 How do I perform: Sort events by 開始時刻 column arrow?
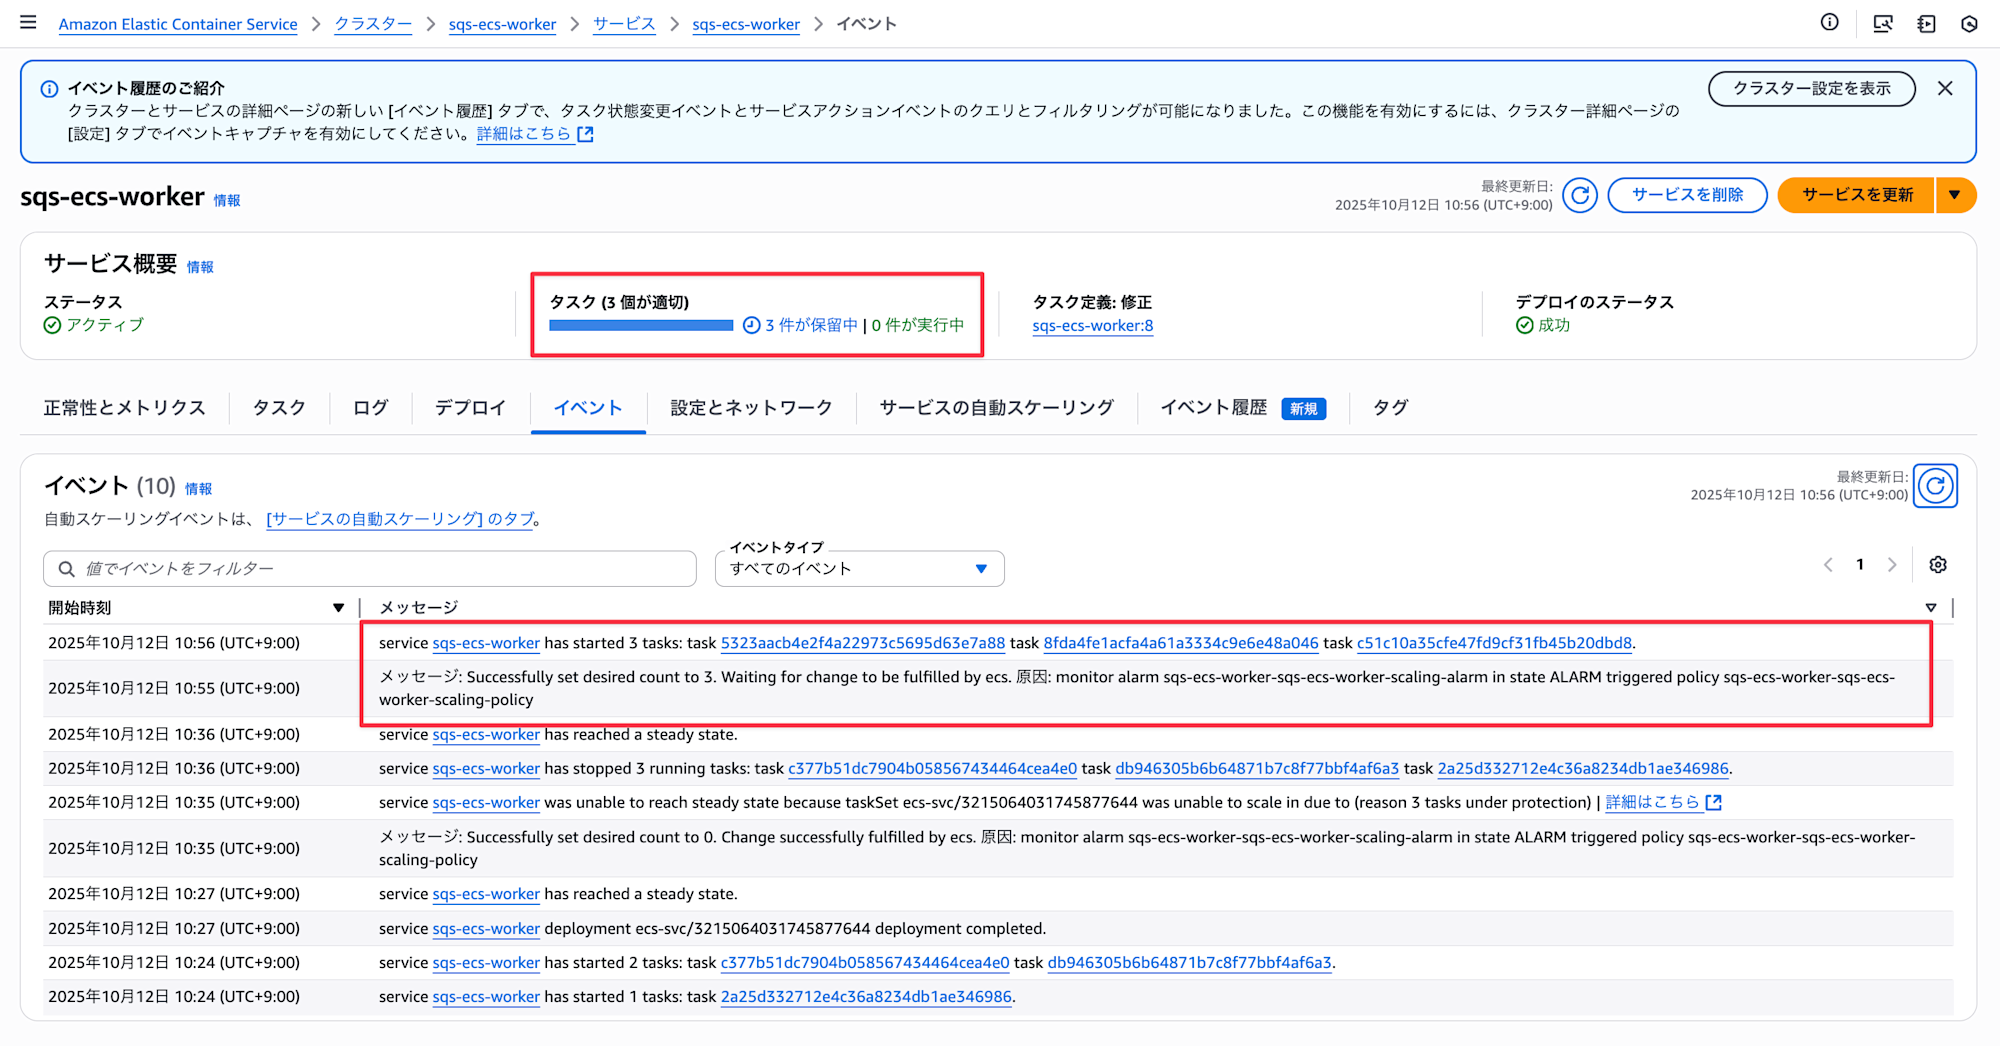click(338, 607)
